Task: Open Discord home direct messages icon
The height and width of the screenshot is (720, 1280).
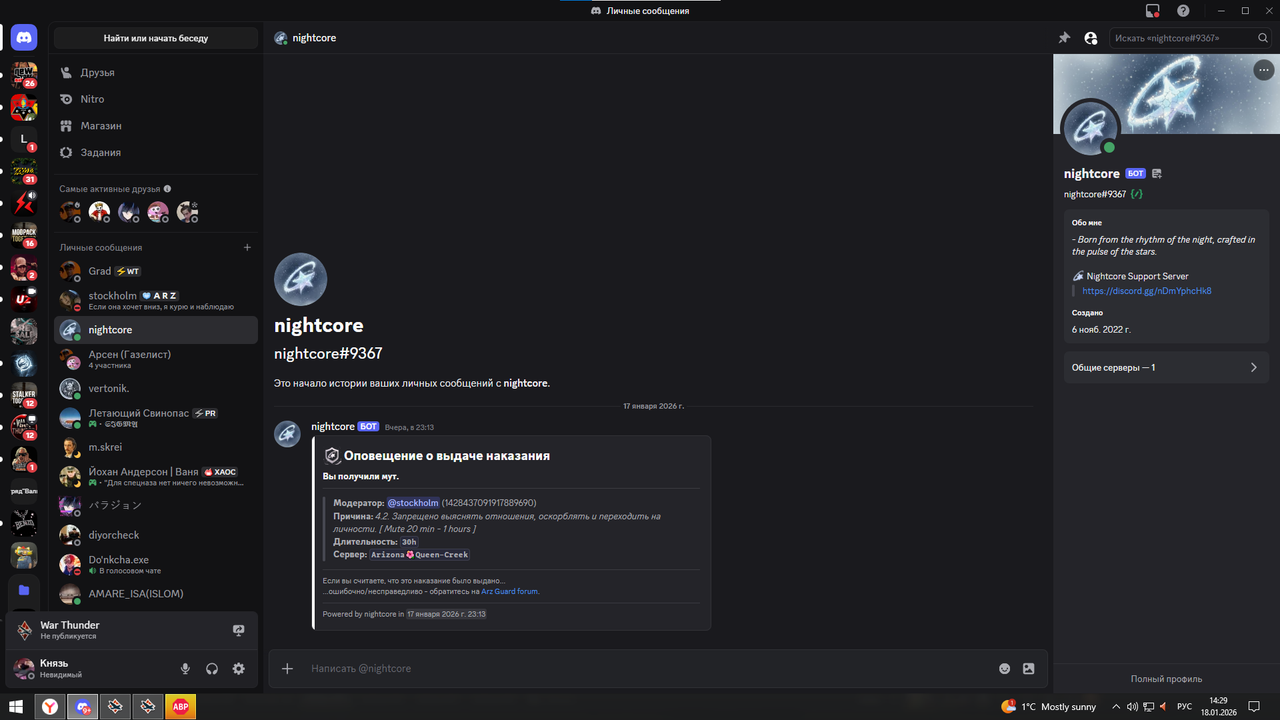Action: pyautogui.click(x=24, y=38)
